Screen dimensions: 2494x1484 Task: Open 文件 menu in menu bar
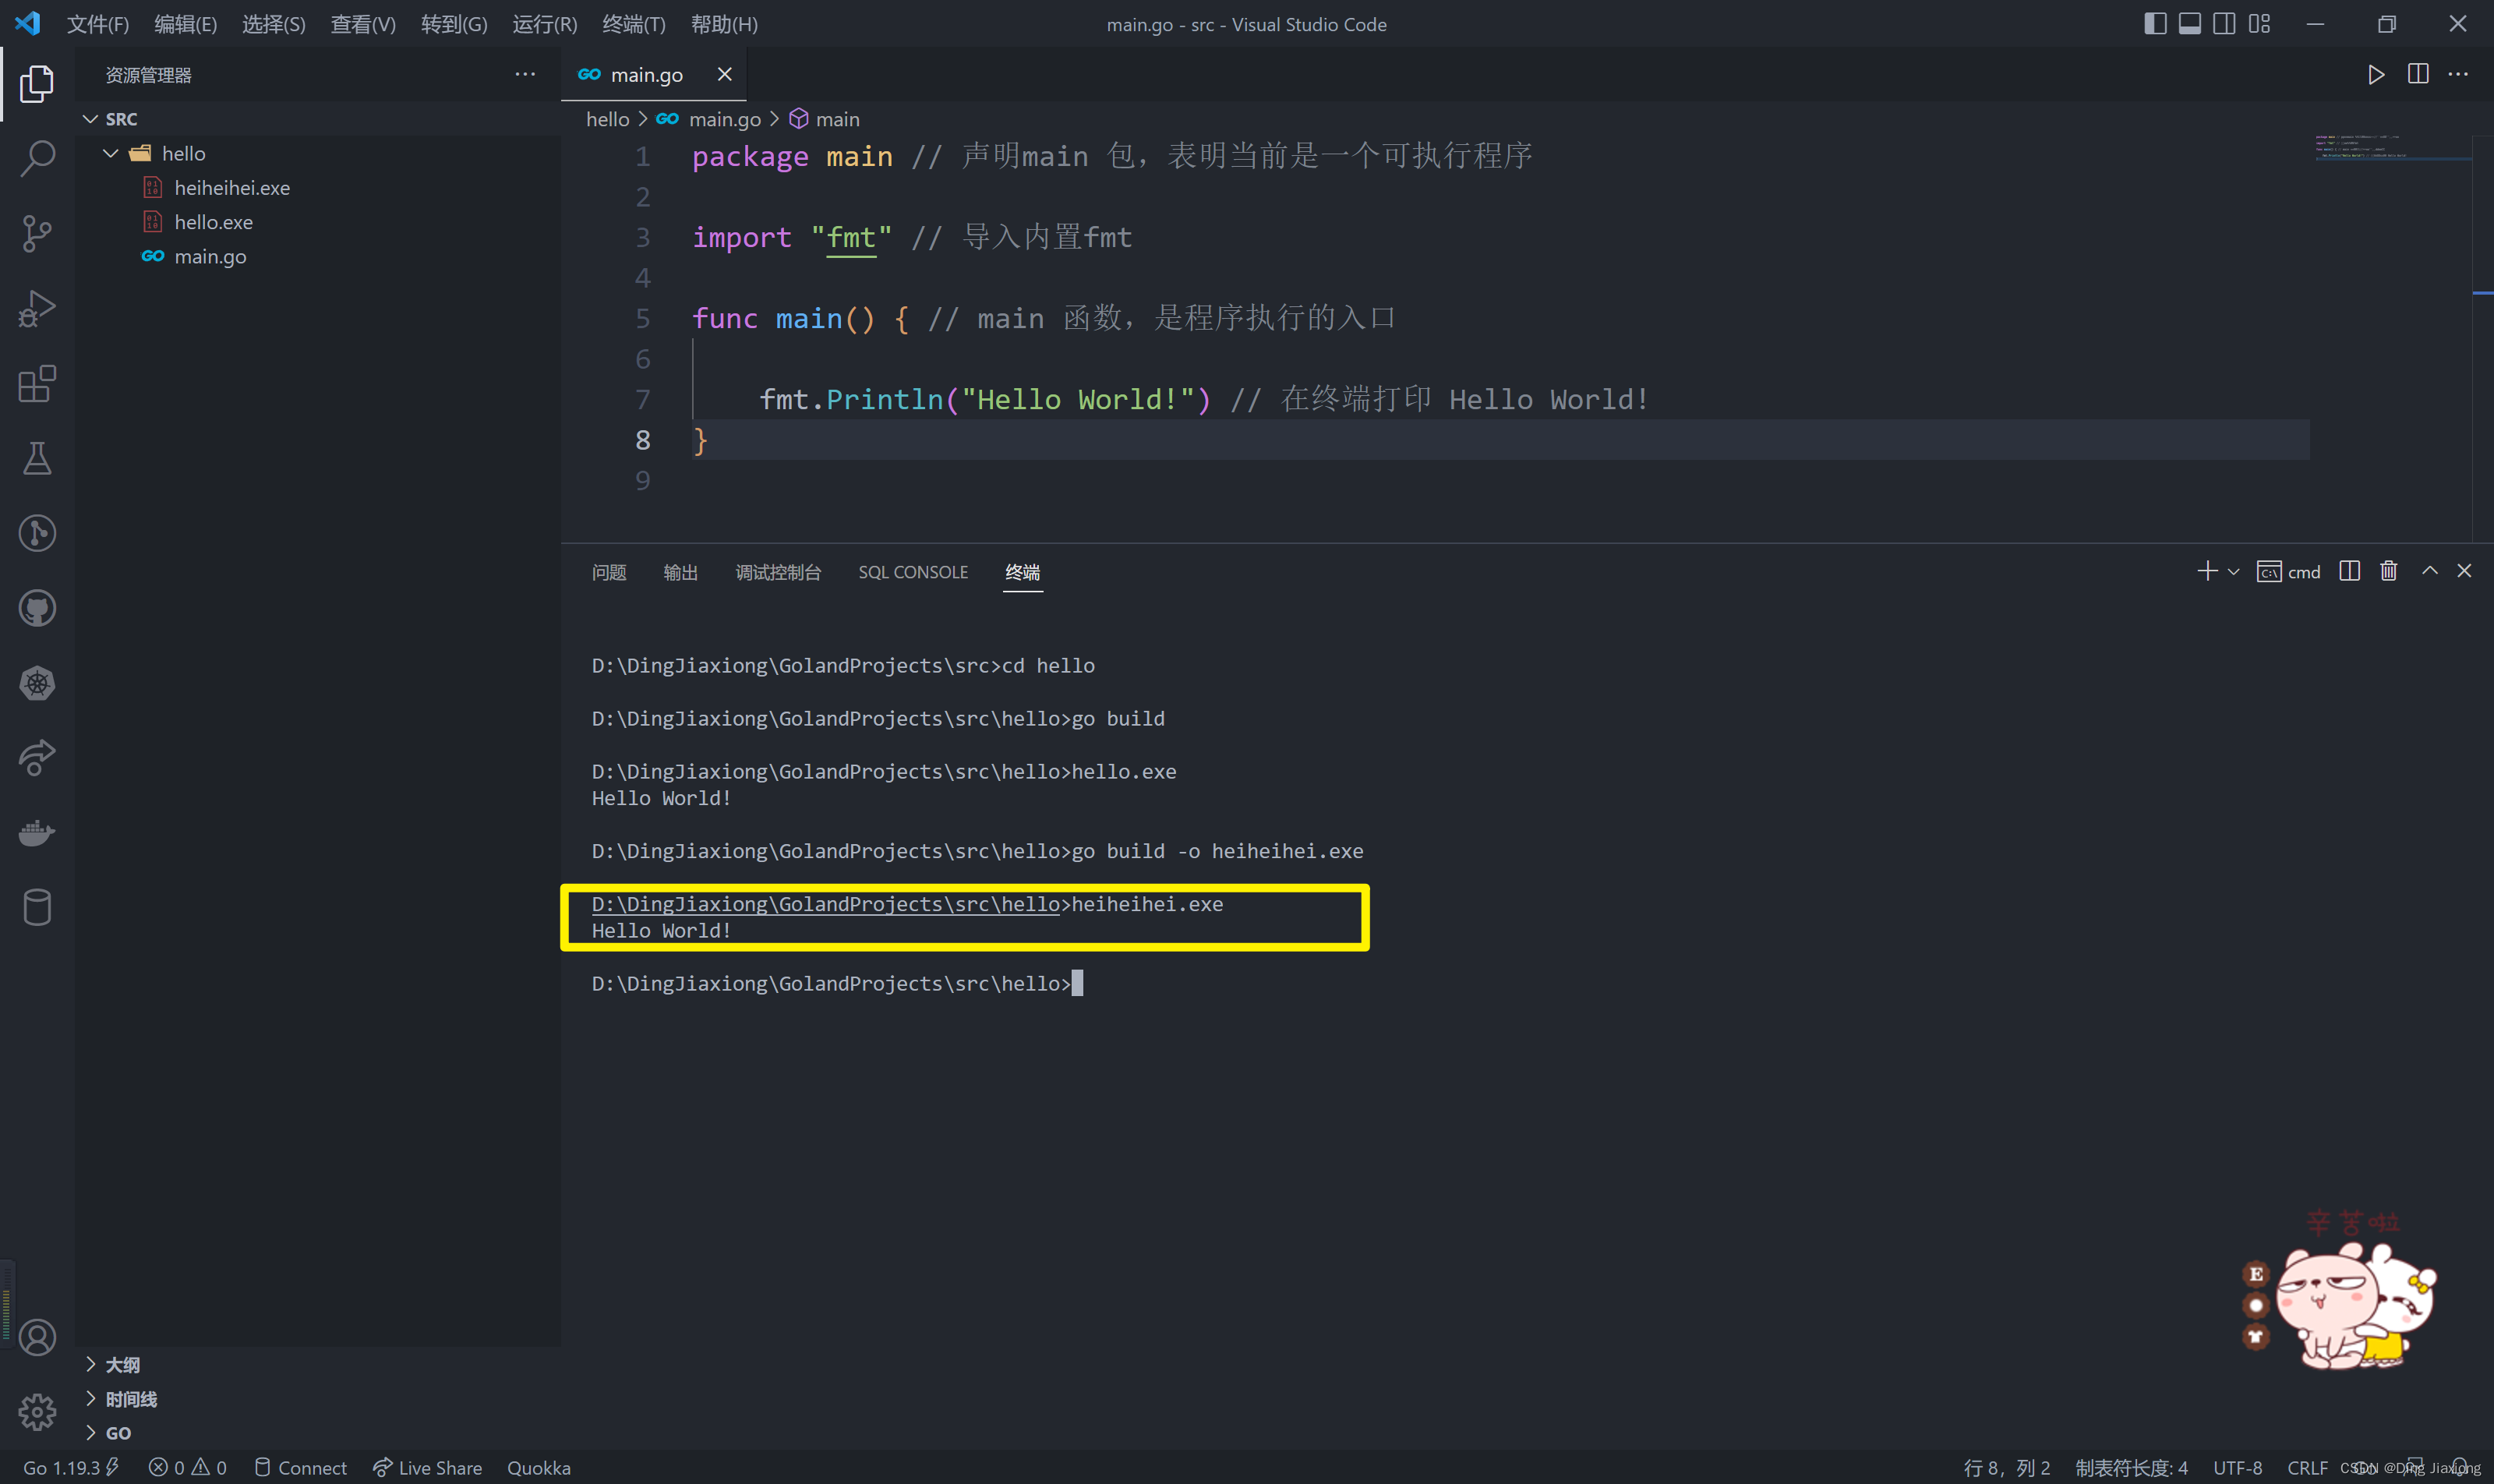[x=99, y=23]
